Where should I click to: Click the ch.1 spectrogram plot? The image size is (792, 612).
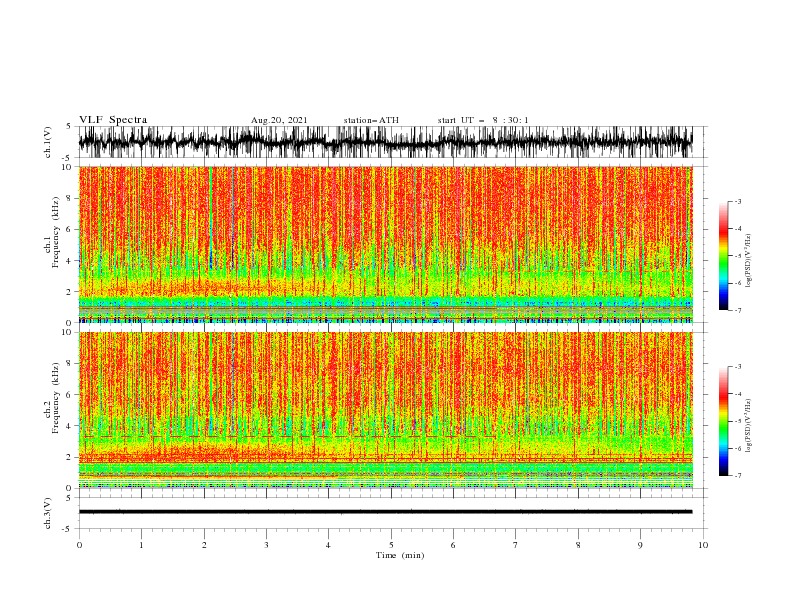tap(385, 244)
